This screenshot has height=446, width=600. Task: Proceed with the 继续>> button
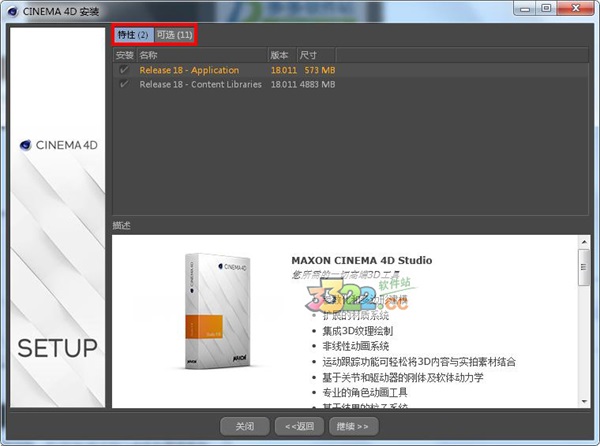(354, 426)
